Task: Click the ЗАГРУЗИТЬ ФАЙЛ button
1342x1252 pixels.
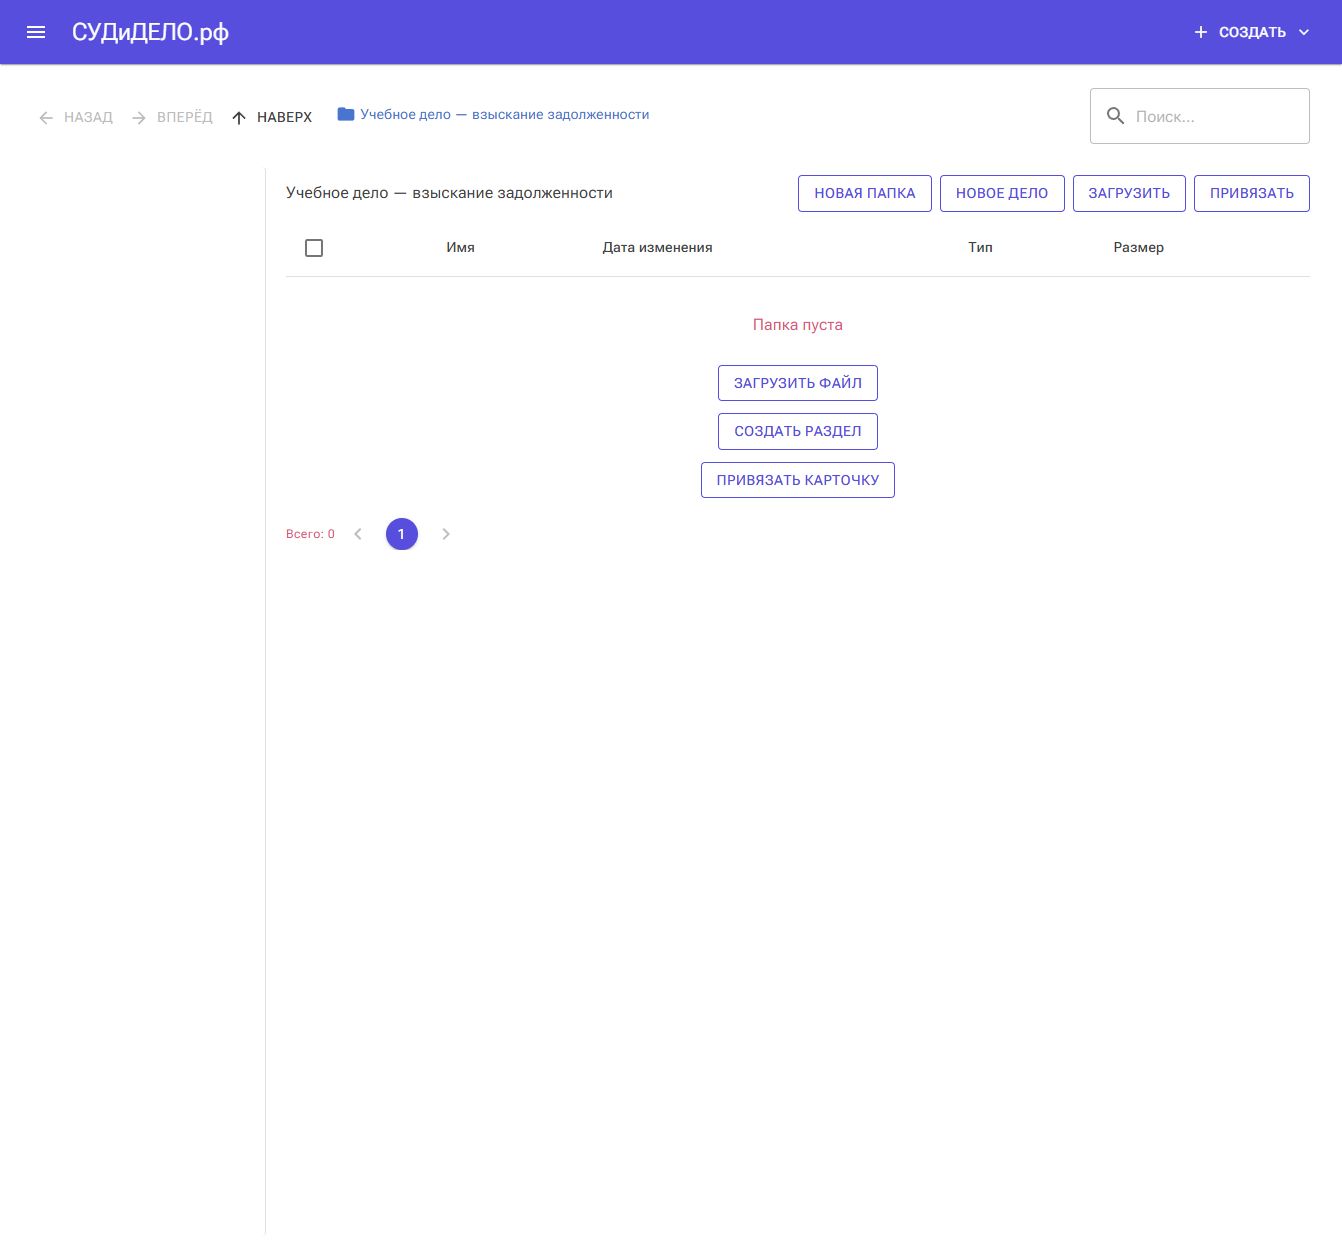Action: click(x=798, y=383)
